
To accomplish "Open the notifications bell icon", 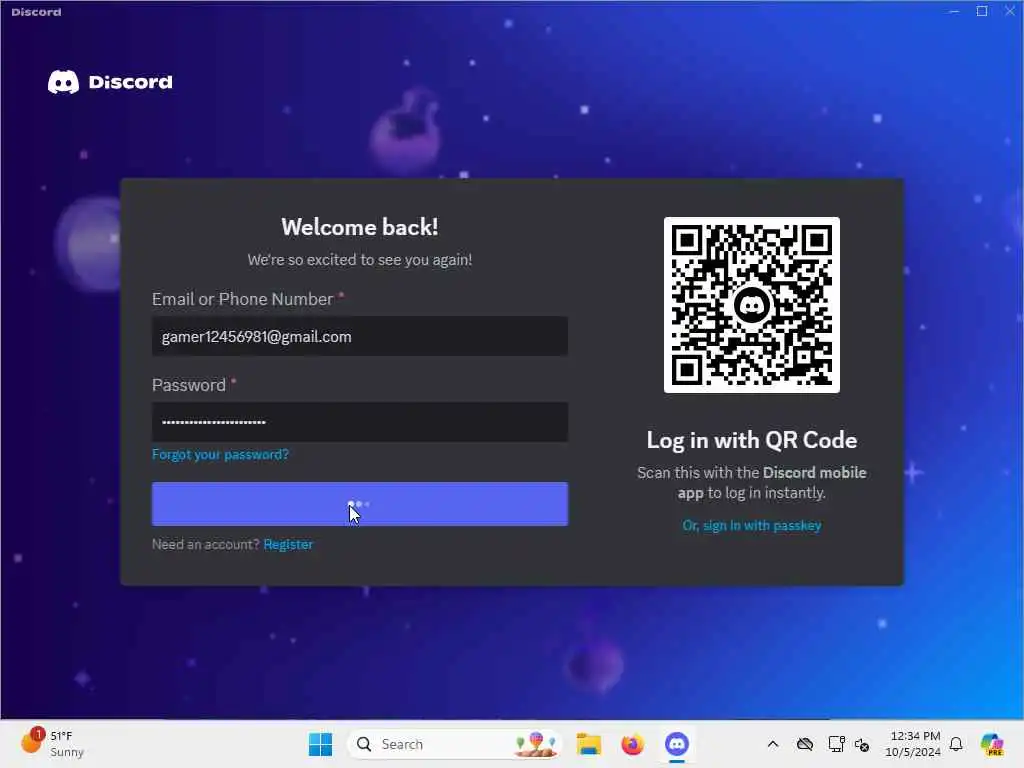I will point(956,744).
